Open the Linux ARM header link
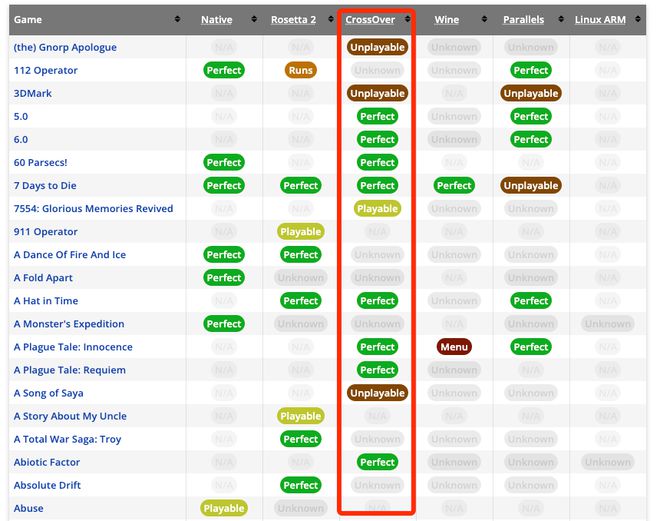This screenshot has height=521, width=660. point(600,20)
